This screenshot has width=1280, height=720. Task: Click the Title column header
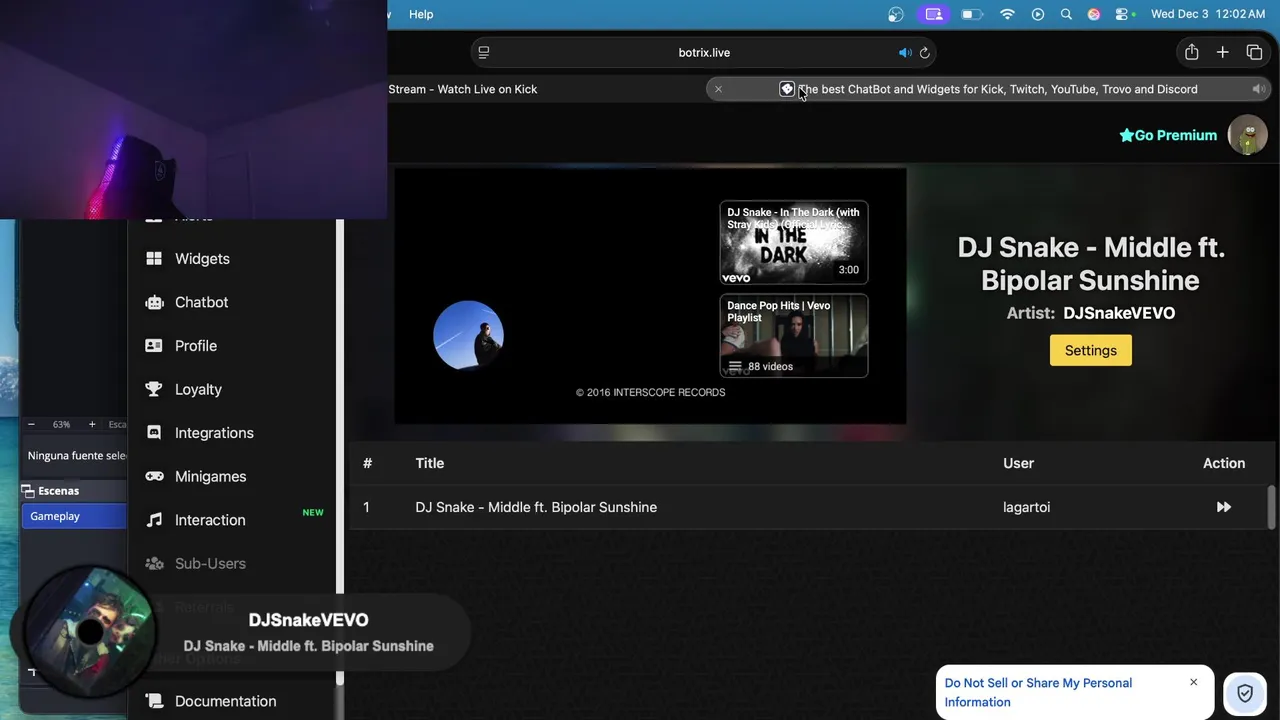coord(429,463)
